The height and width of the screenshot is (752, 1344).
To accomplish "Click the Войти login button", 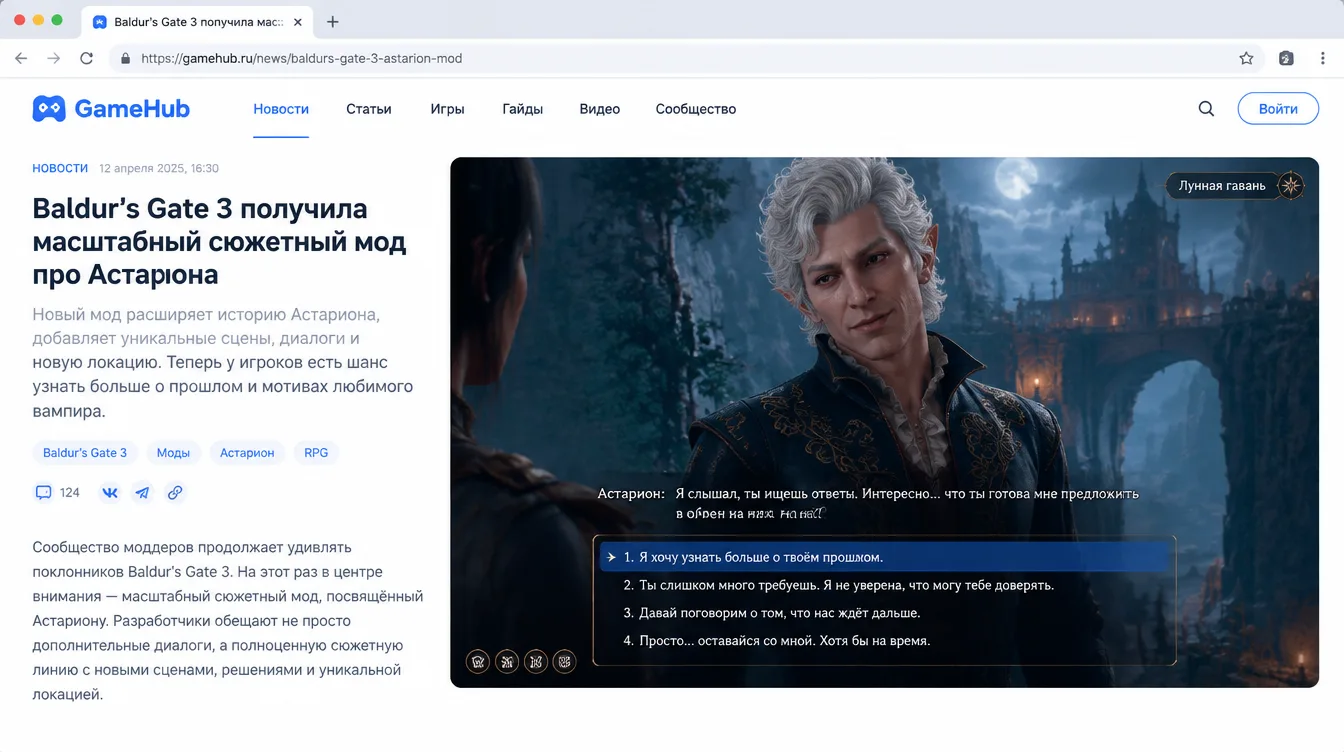I will point(1278,109).
